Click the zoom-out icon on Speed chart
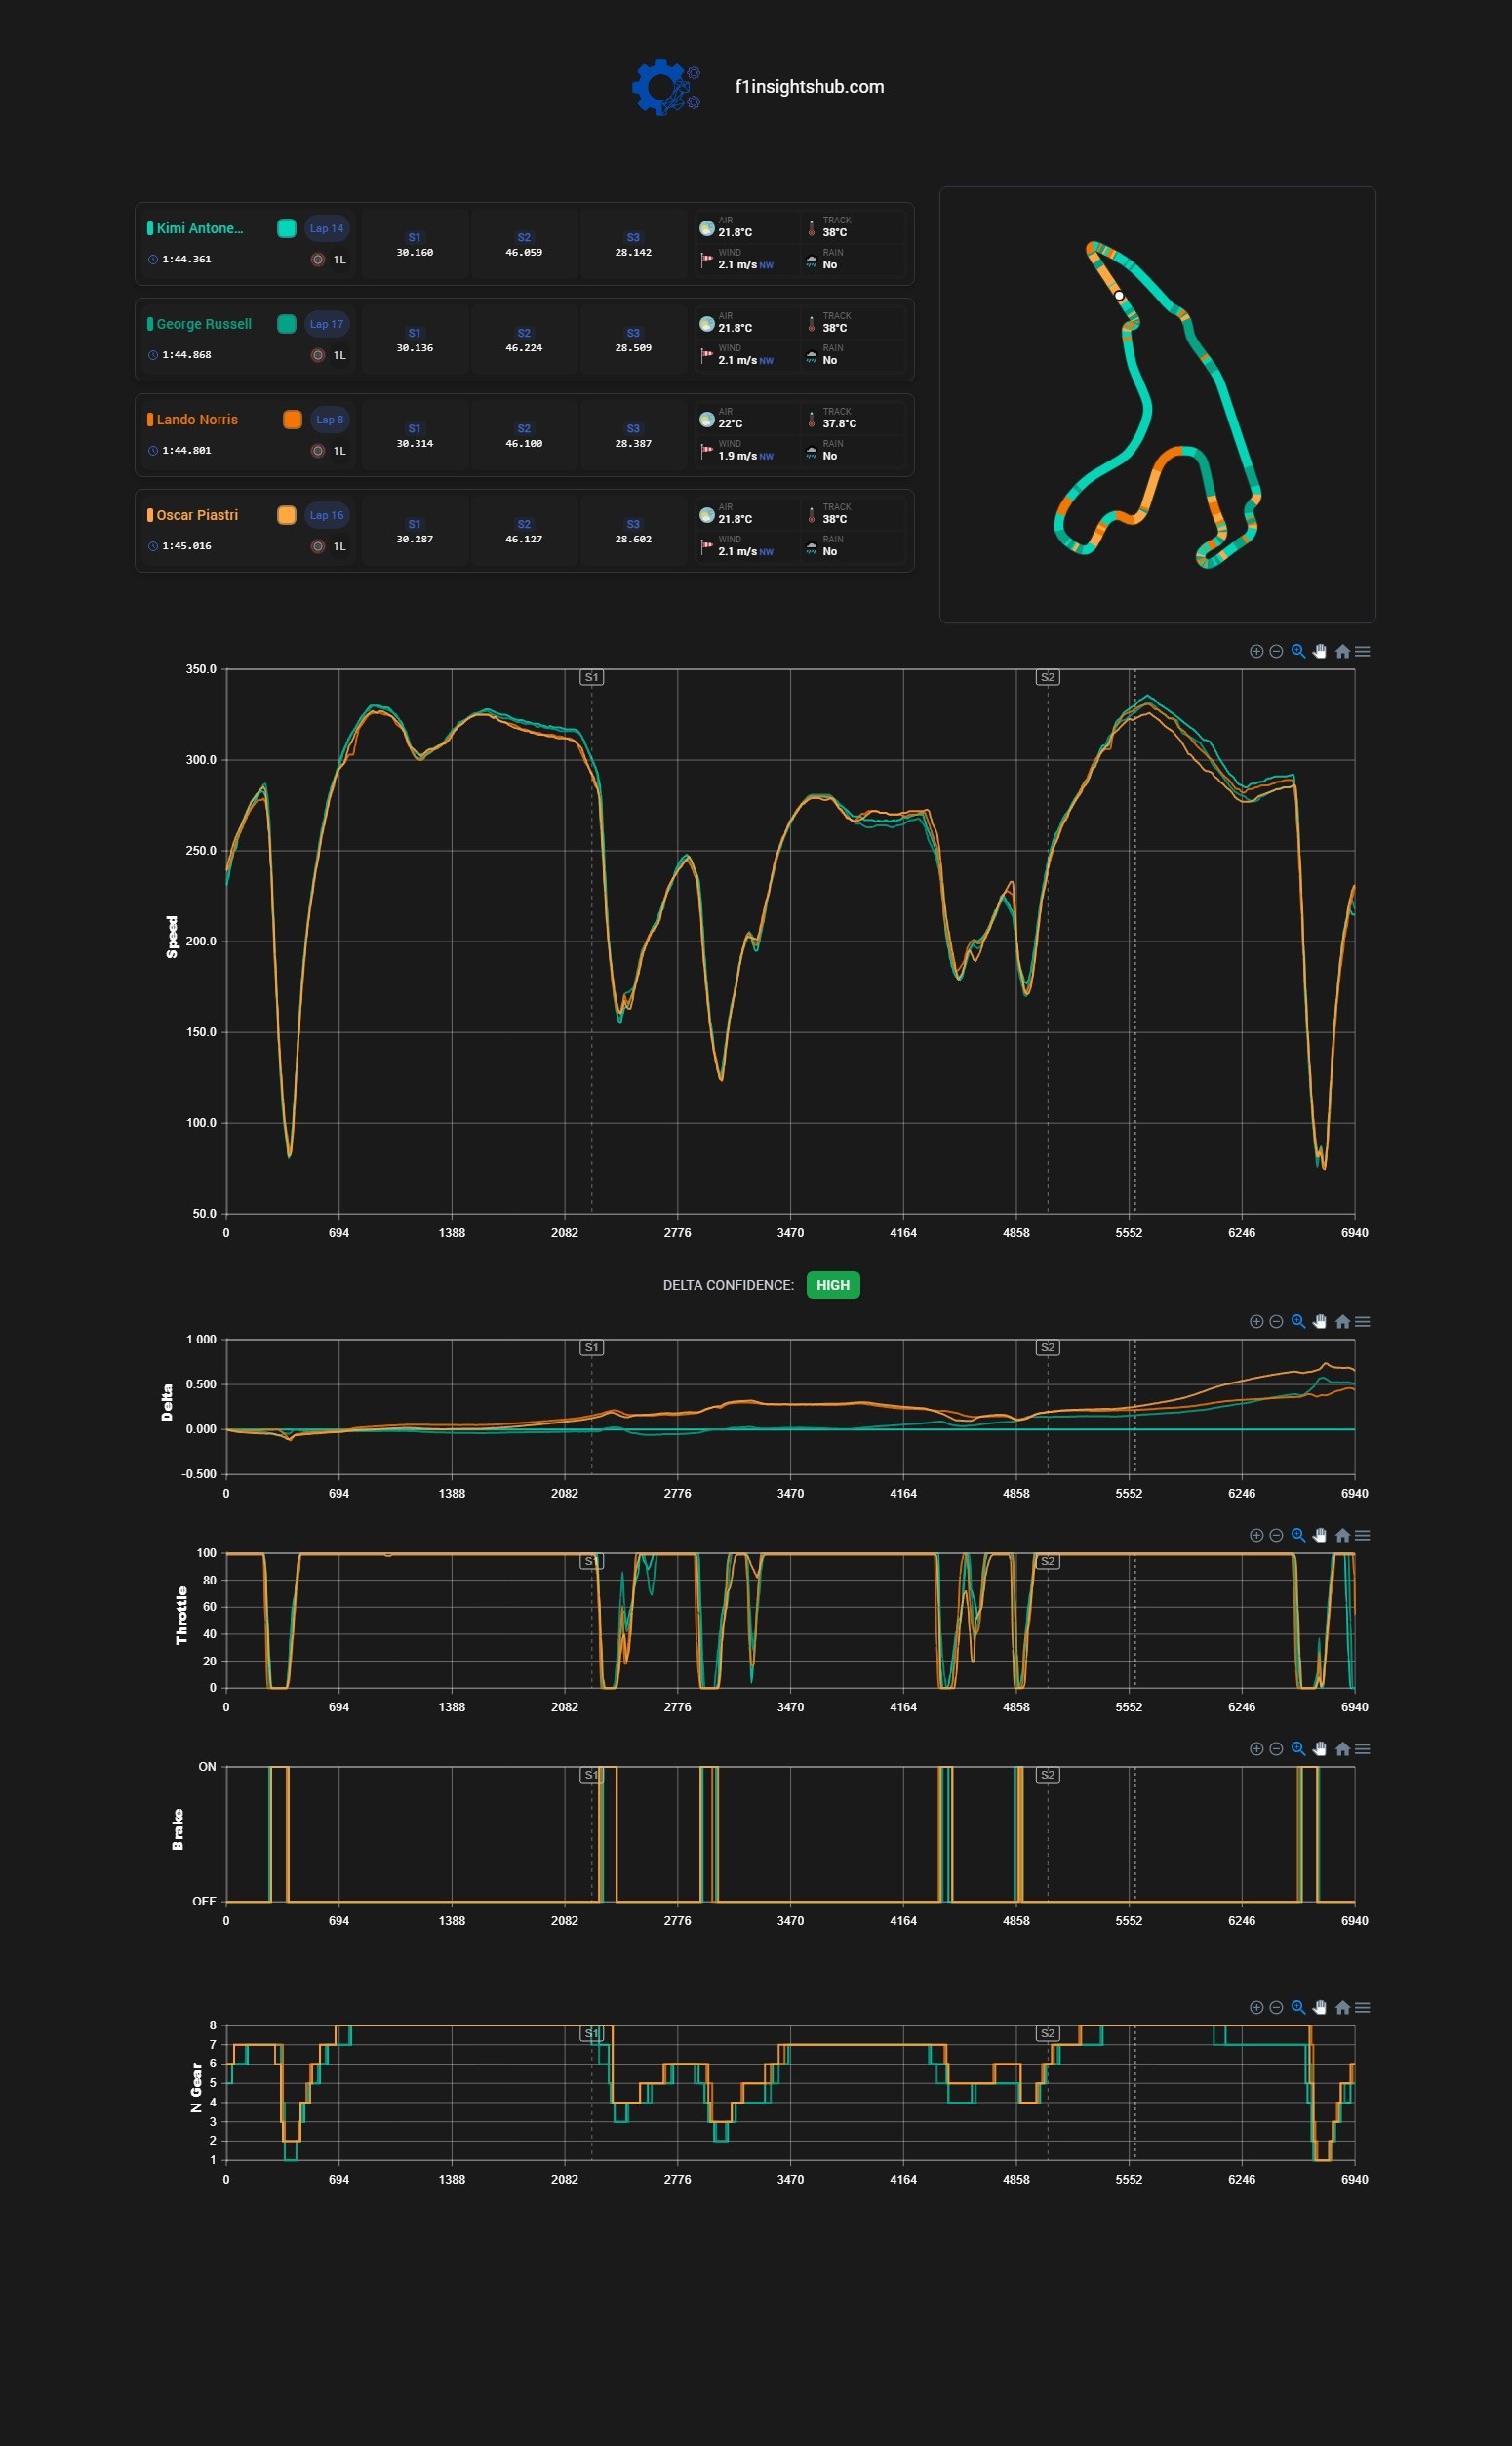 pyautogui.click(x=1276, y=651)
